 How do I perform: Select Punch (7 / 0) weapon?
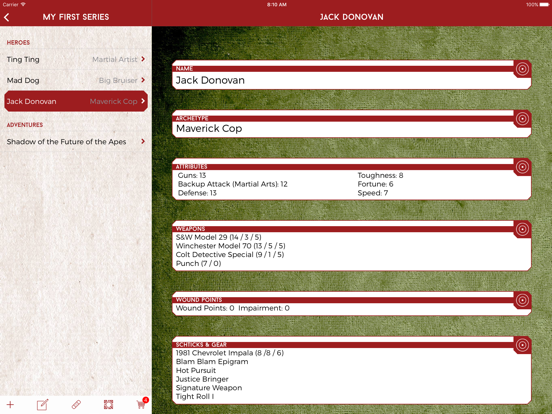pos(198,264)
